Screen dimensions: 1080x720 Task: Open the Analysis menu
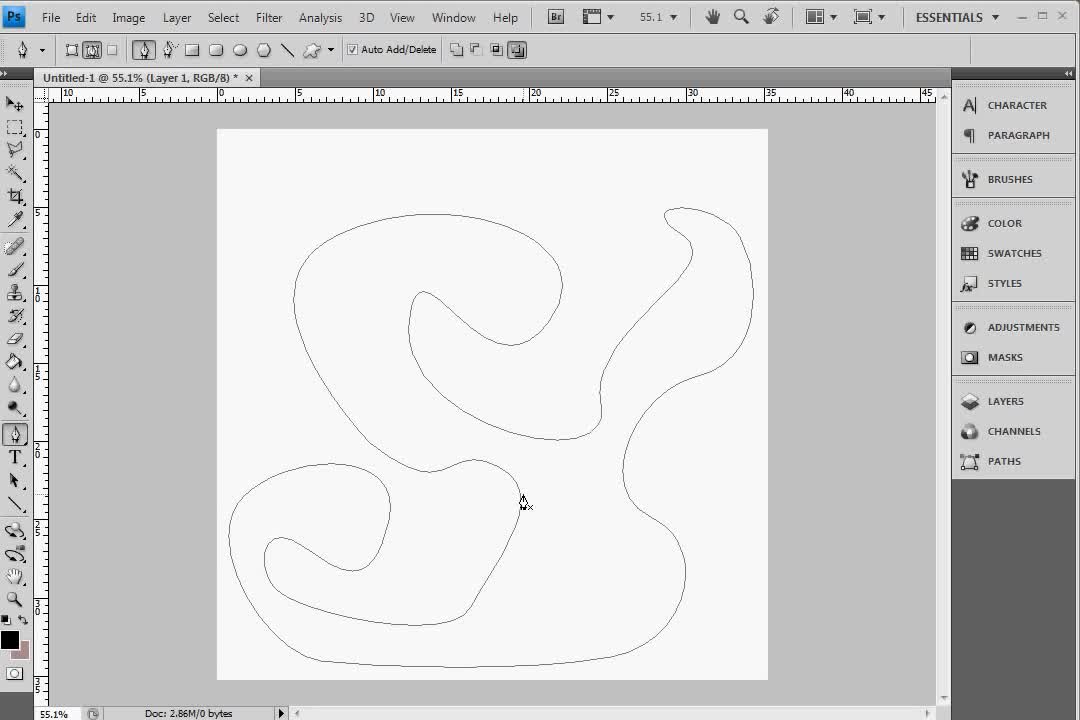320,17
